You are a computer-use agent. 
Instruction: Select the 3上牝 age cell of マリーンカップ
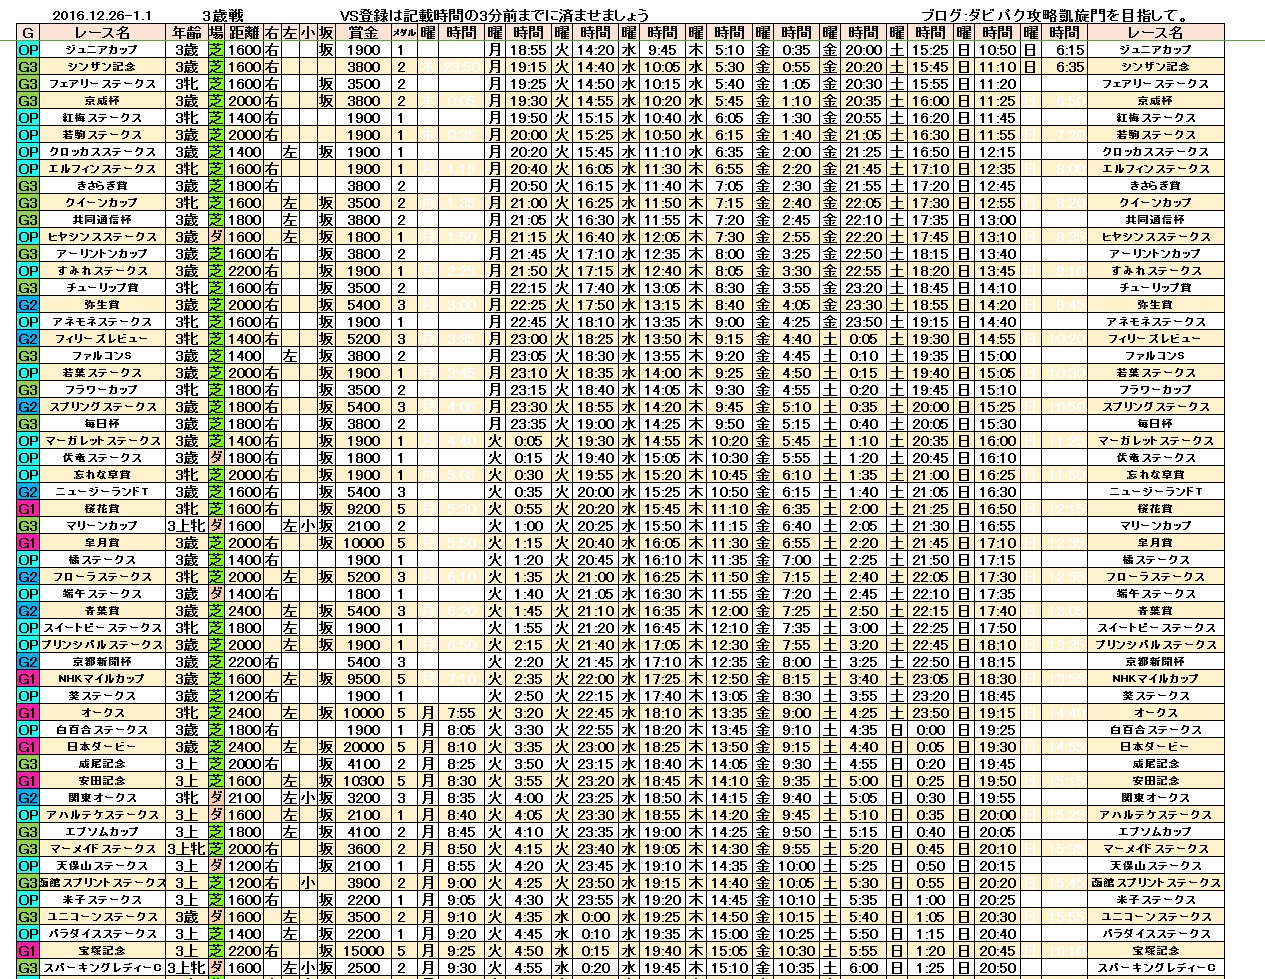[186, 526]
